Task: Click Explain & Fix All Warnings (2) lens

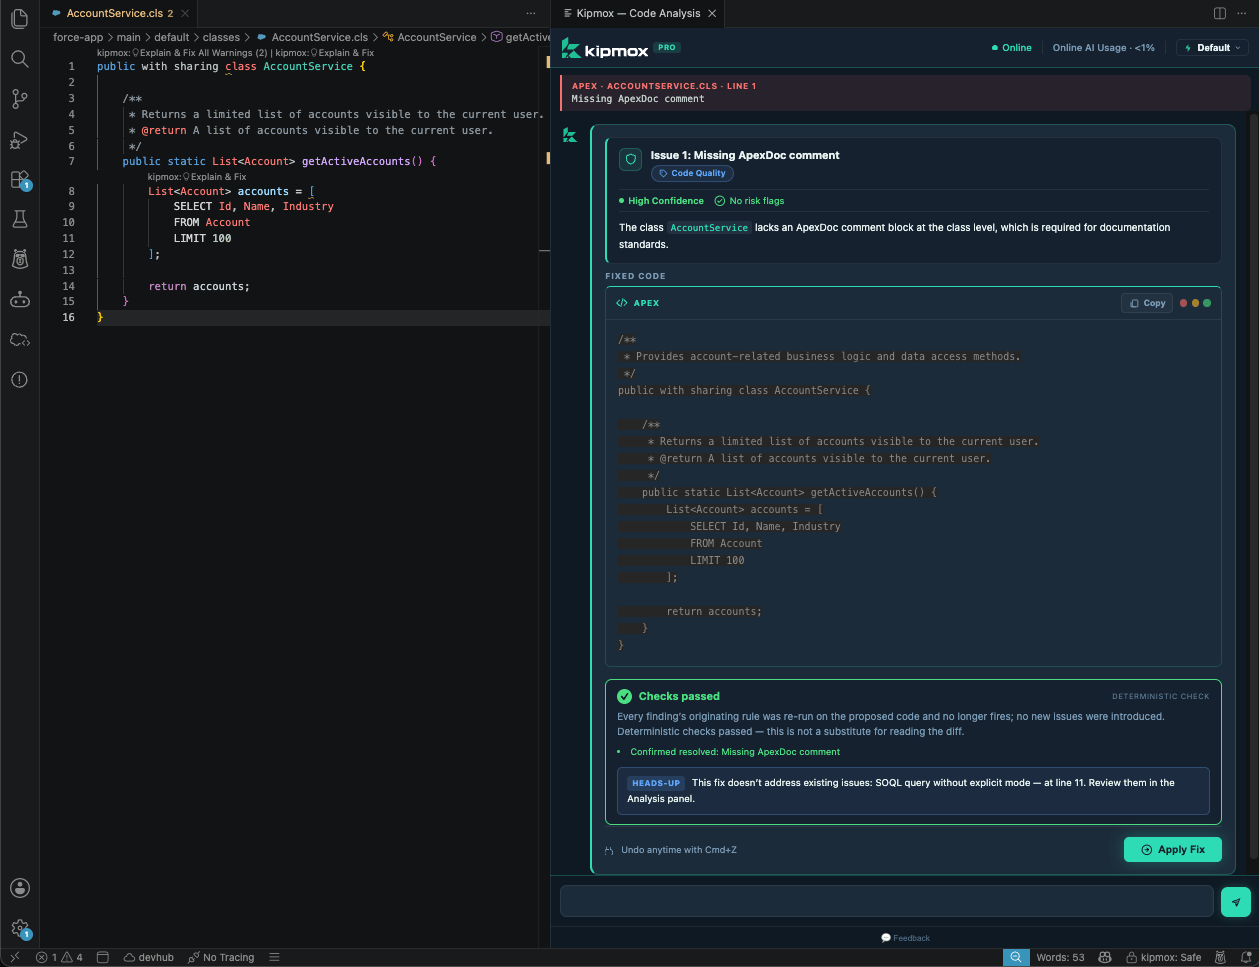Action: (182, 53)
